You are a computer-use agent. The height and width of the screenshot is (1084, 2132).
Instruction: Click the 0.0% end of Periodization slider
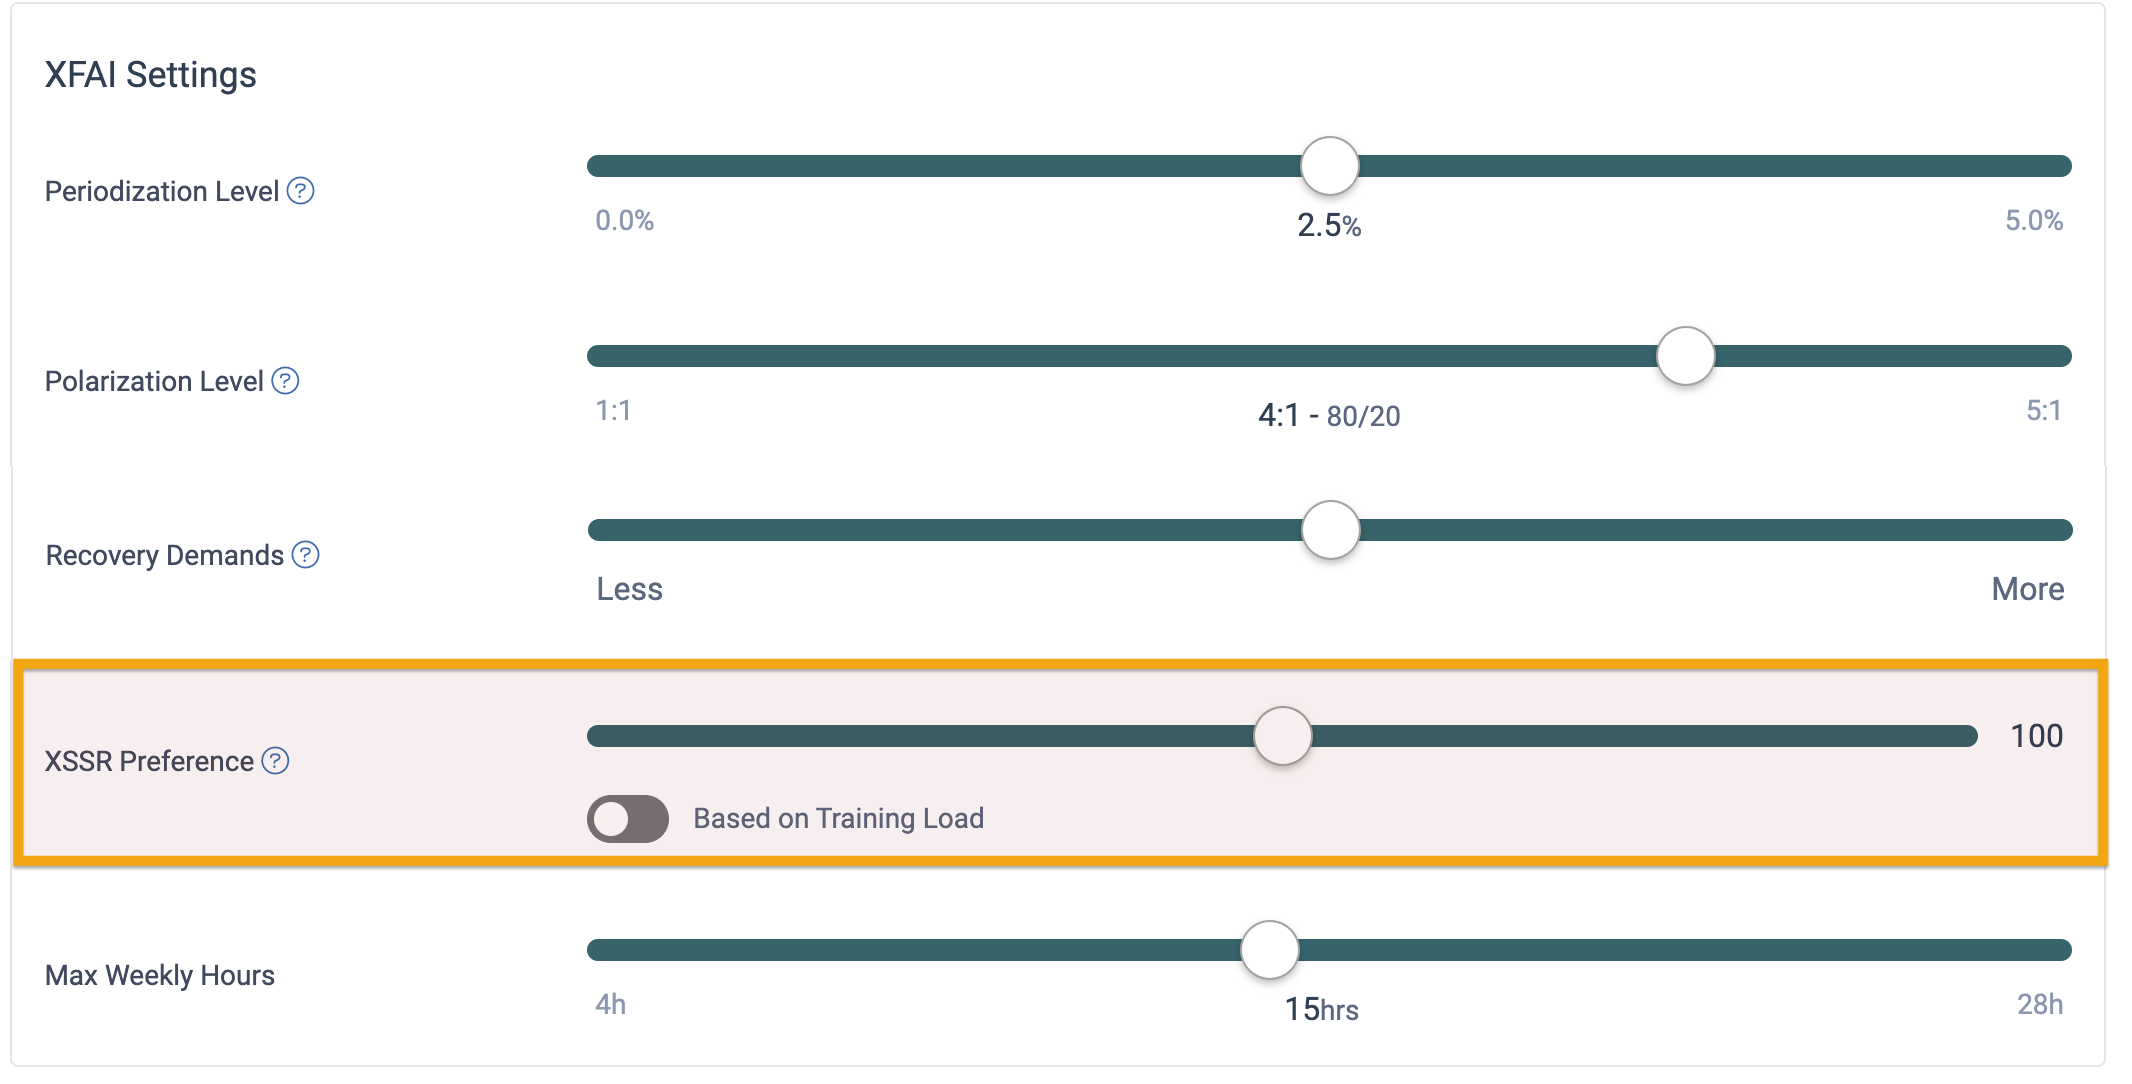[596, 166]
